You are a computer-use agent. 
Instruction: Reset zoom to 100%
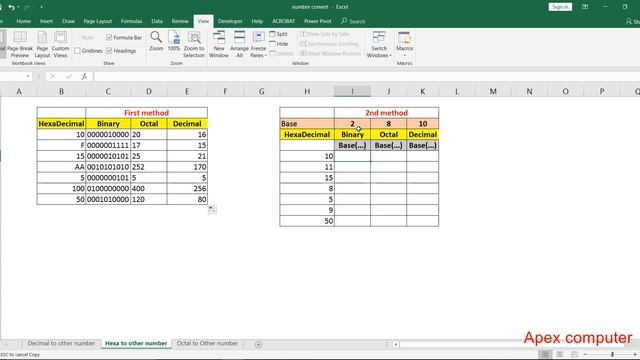coord(174,41)
